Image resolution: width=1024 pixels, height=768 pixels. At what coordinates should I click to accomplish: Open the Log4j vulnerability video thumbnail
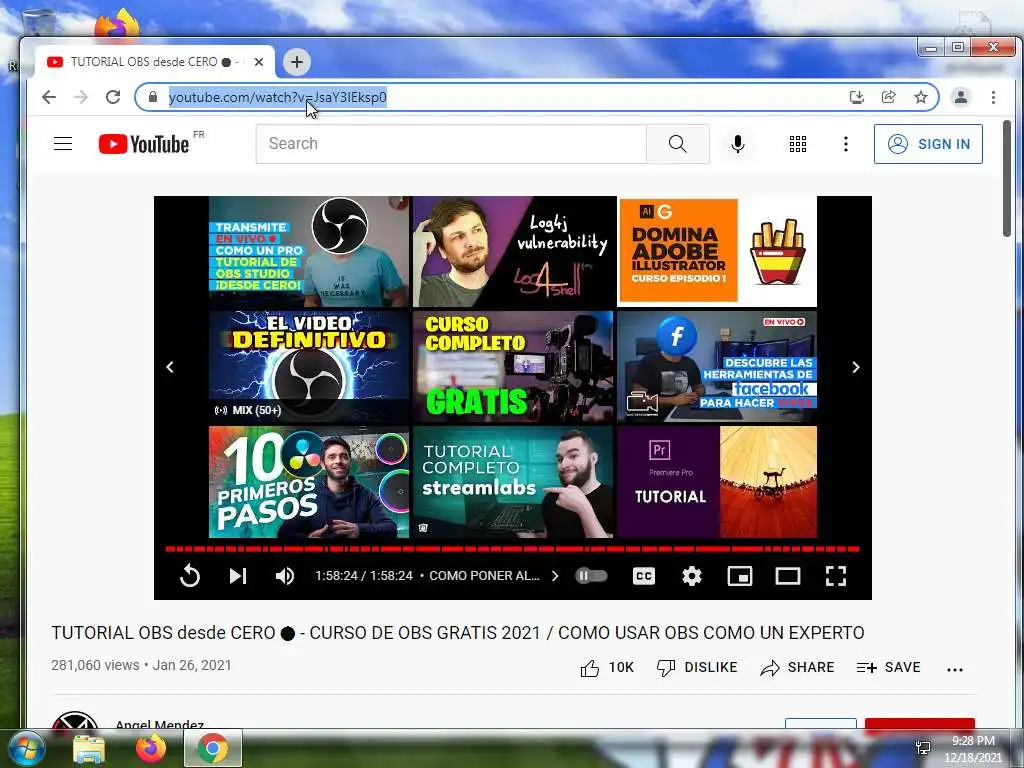[x=514, y=251]
